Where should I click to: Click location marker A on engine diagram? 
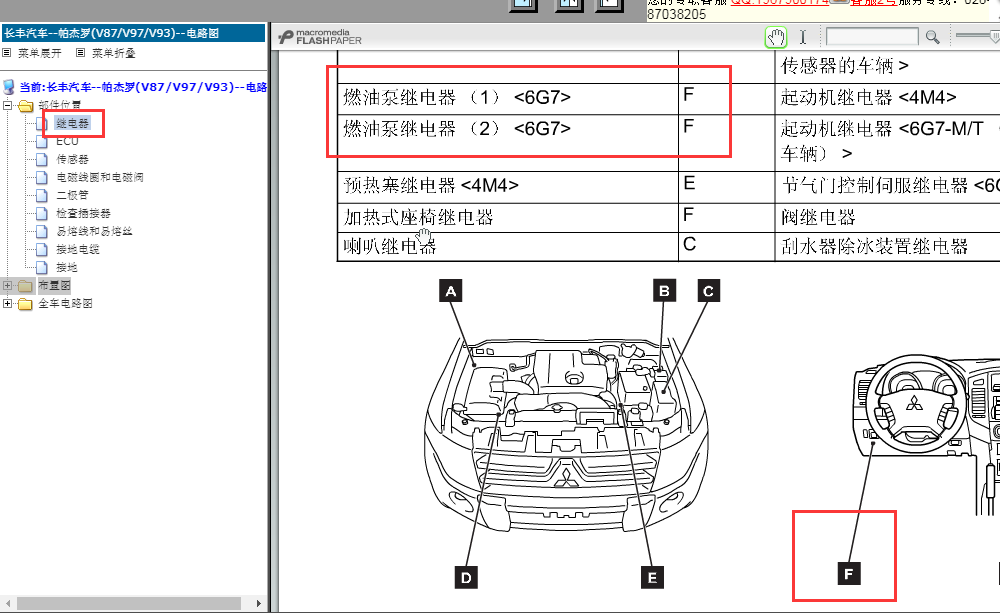tap(451, 291)
